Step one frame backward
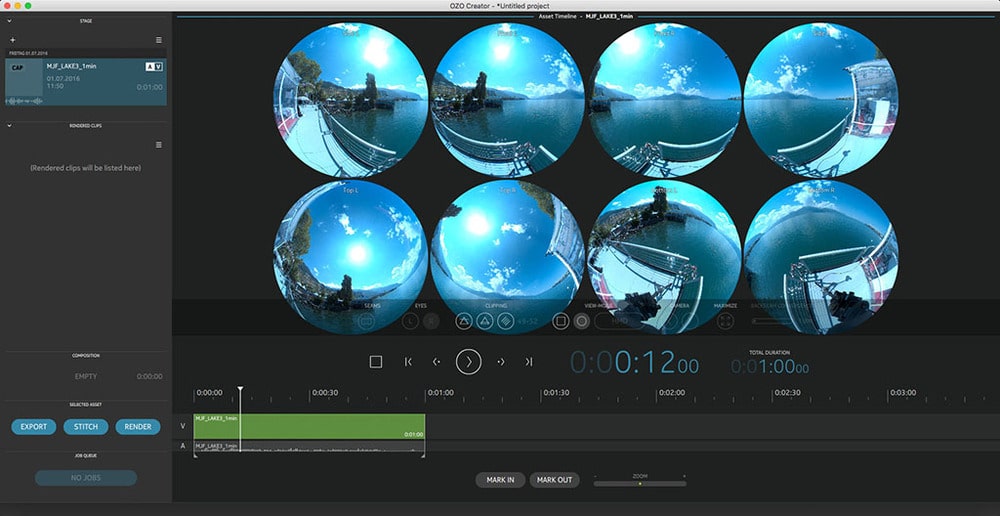Screen dimensions: 1000x516 pyautogui.click(x=437, y=362)
